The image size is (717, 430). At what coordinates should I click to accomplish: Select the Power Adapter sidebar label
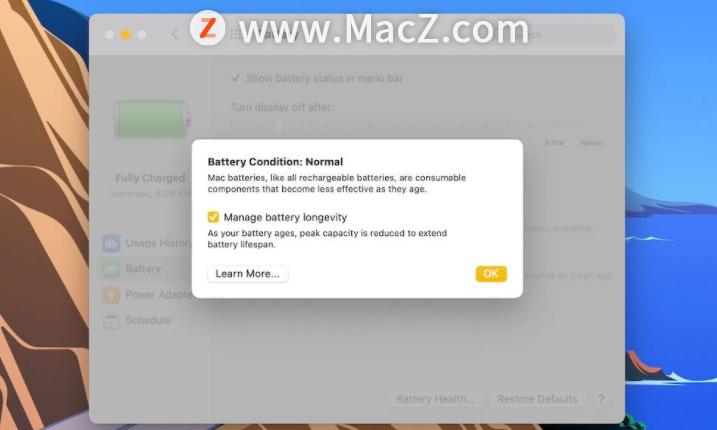pyautogui.click(x=160, y=295)
